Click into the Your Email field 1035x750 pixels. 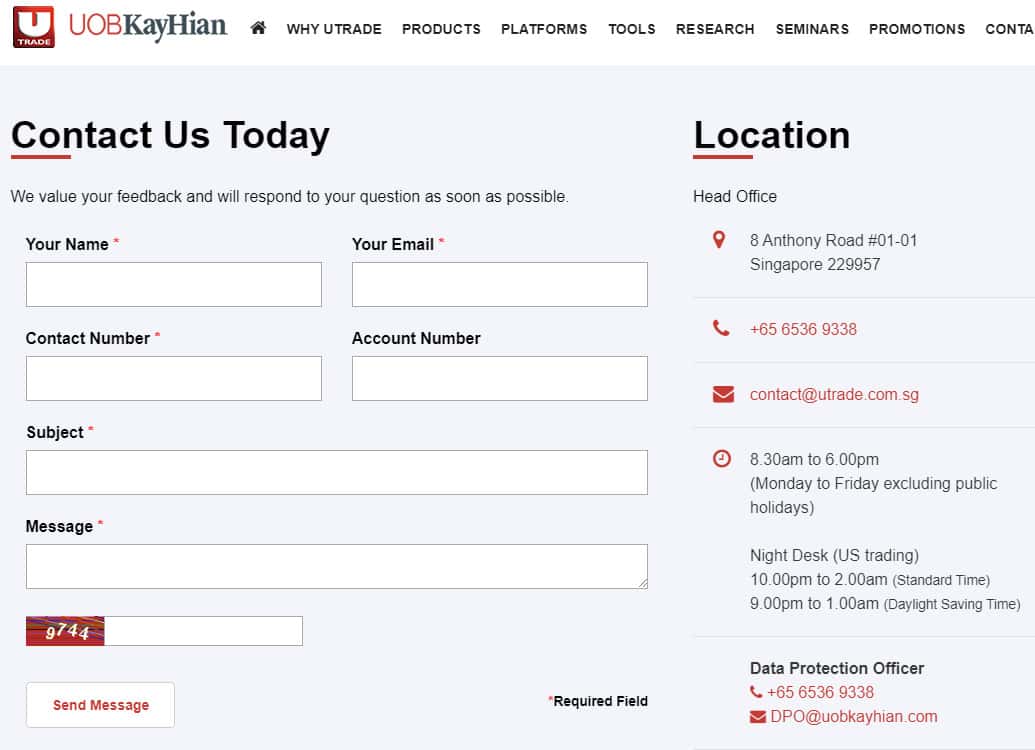pos(499,284)
